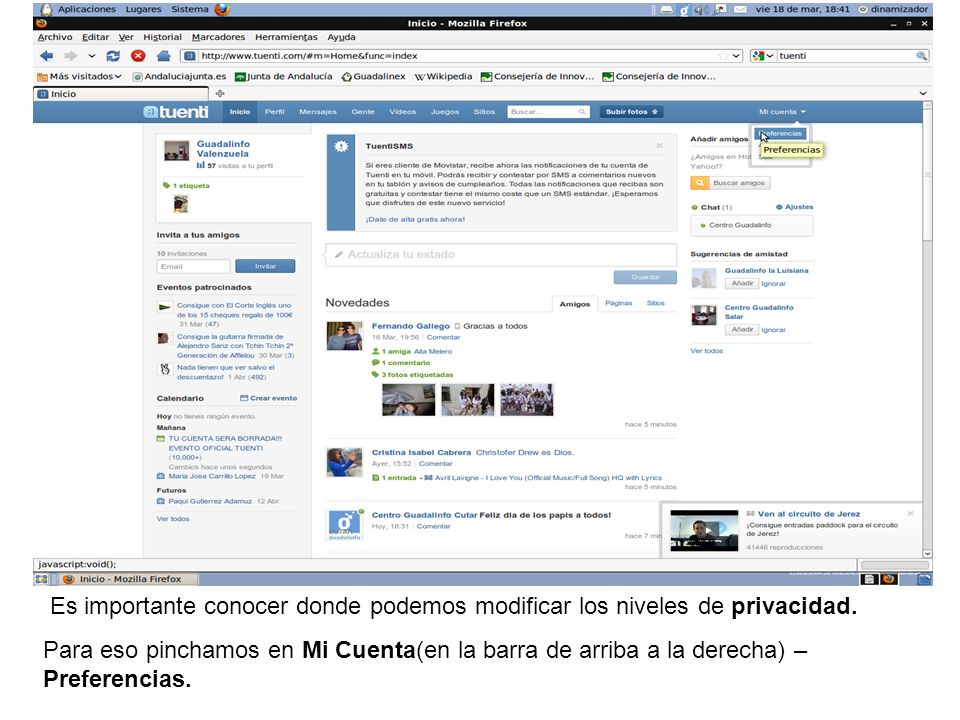
Task: Open the Marcadores menu
Action: (218, 37)
